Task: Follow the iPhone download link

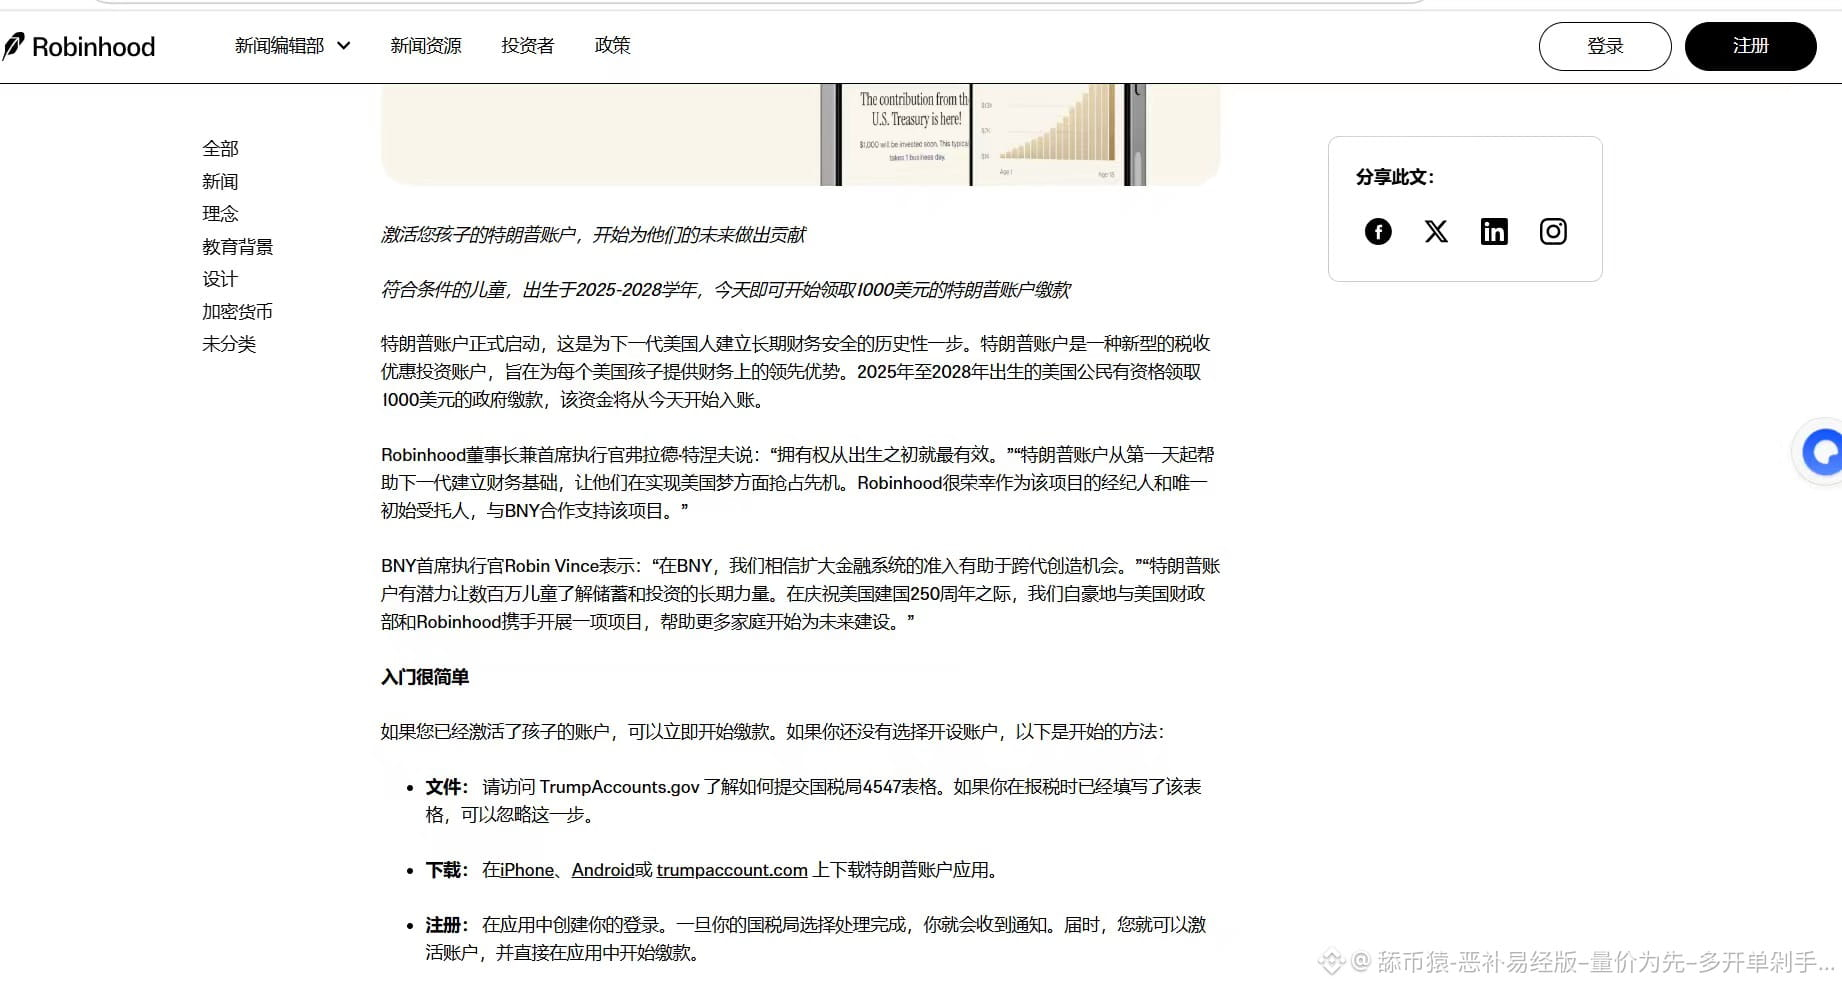Action: click(x=527, y=870)
